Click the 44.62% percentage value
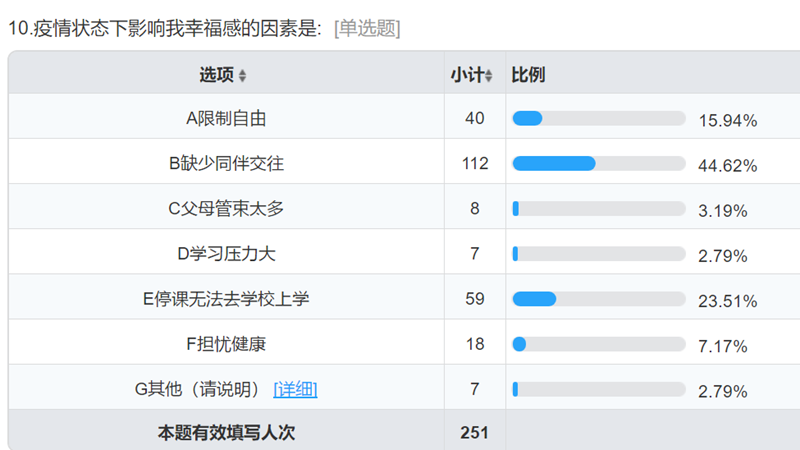Viewport: 800px width, 450px height. (x=728, y=166)
